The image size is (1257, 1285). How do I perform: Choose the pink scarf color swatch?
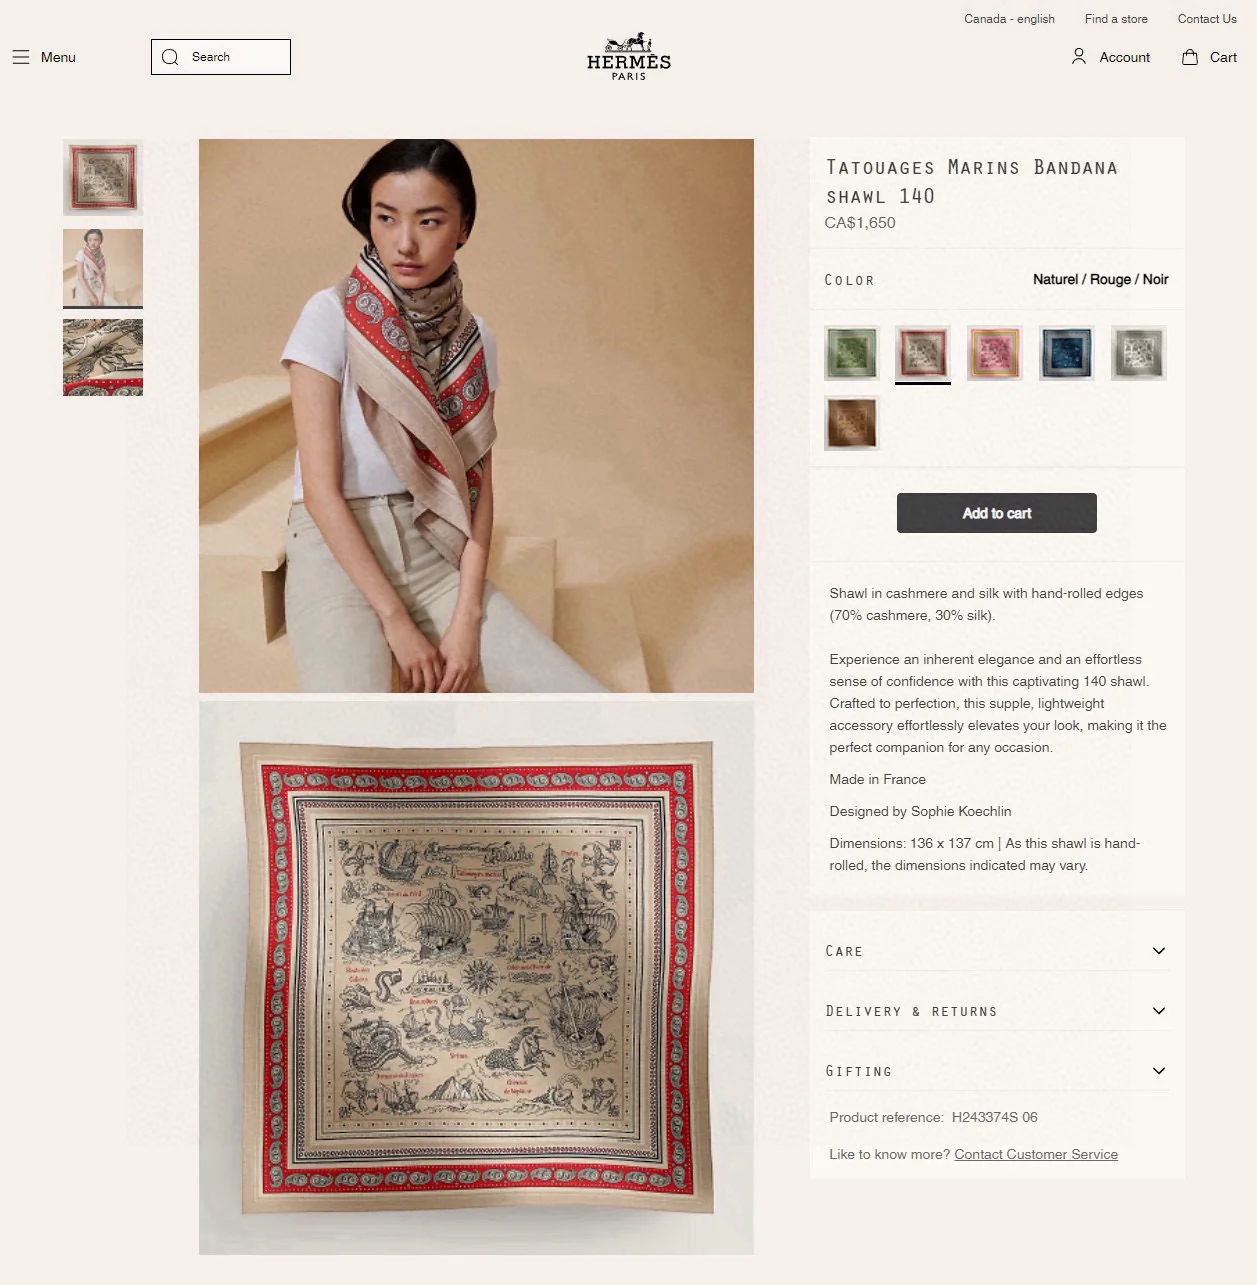tap(994, 353)
